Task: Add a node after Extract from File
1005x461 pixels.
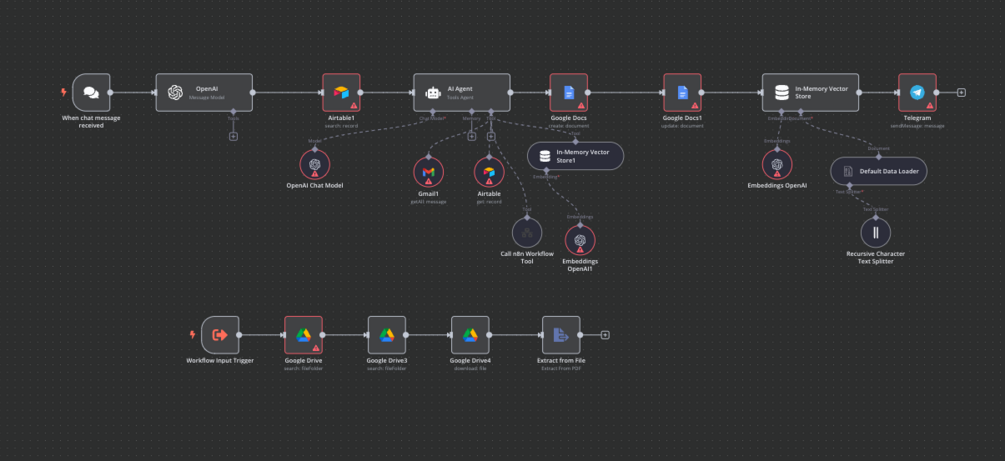Action: [x=605, y=335]
